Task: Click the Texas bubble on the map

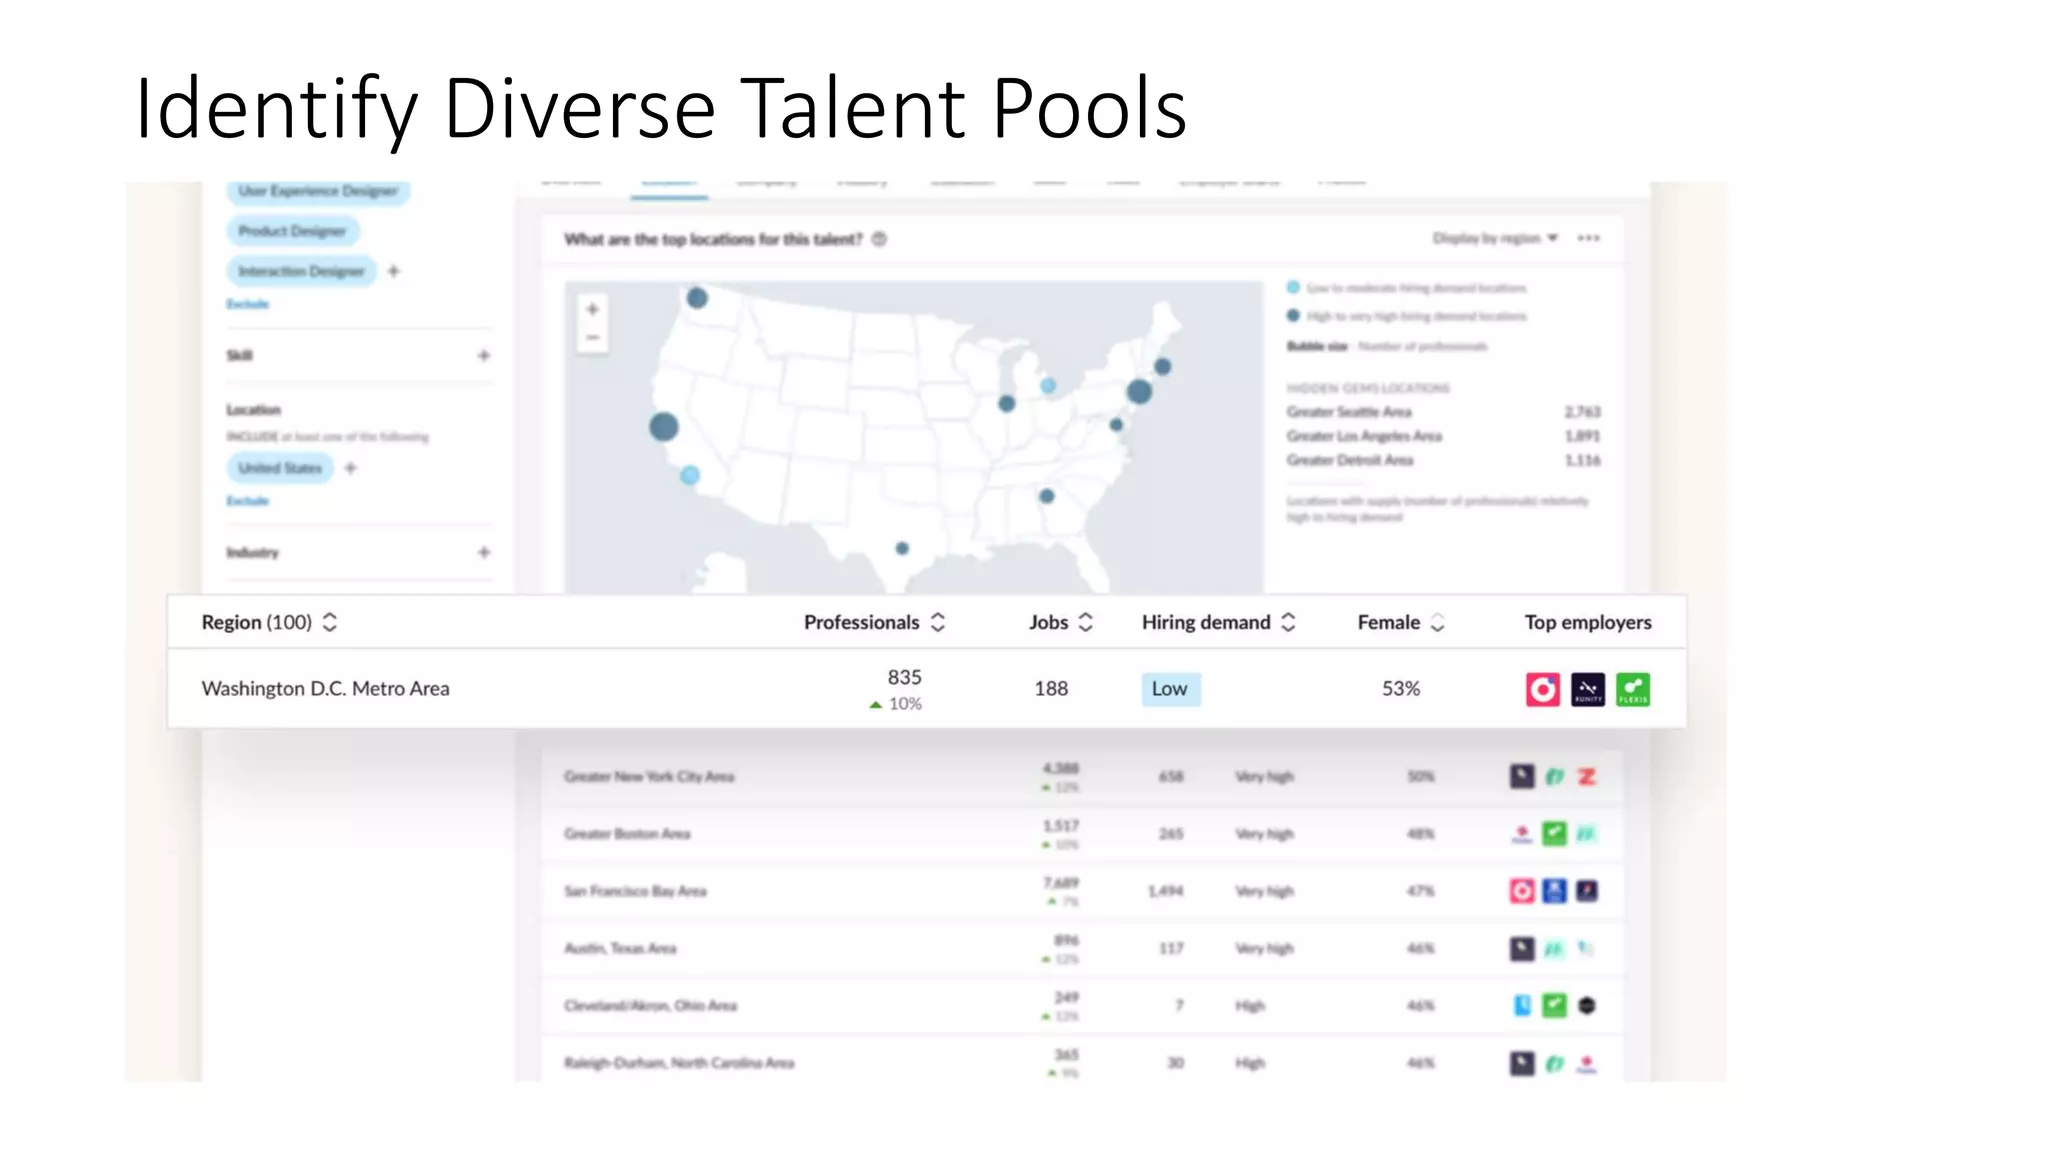Action: click(902, 548)
